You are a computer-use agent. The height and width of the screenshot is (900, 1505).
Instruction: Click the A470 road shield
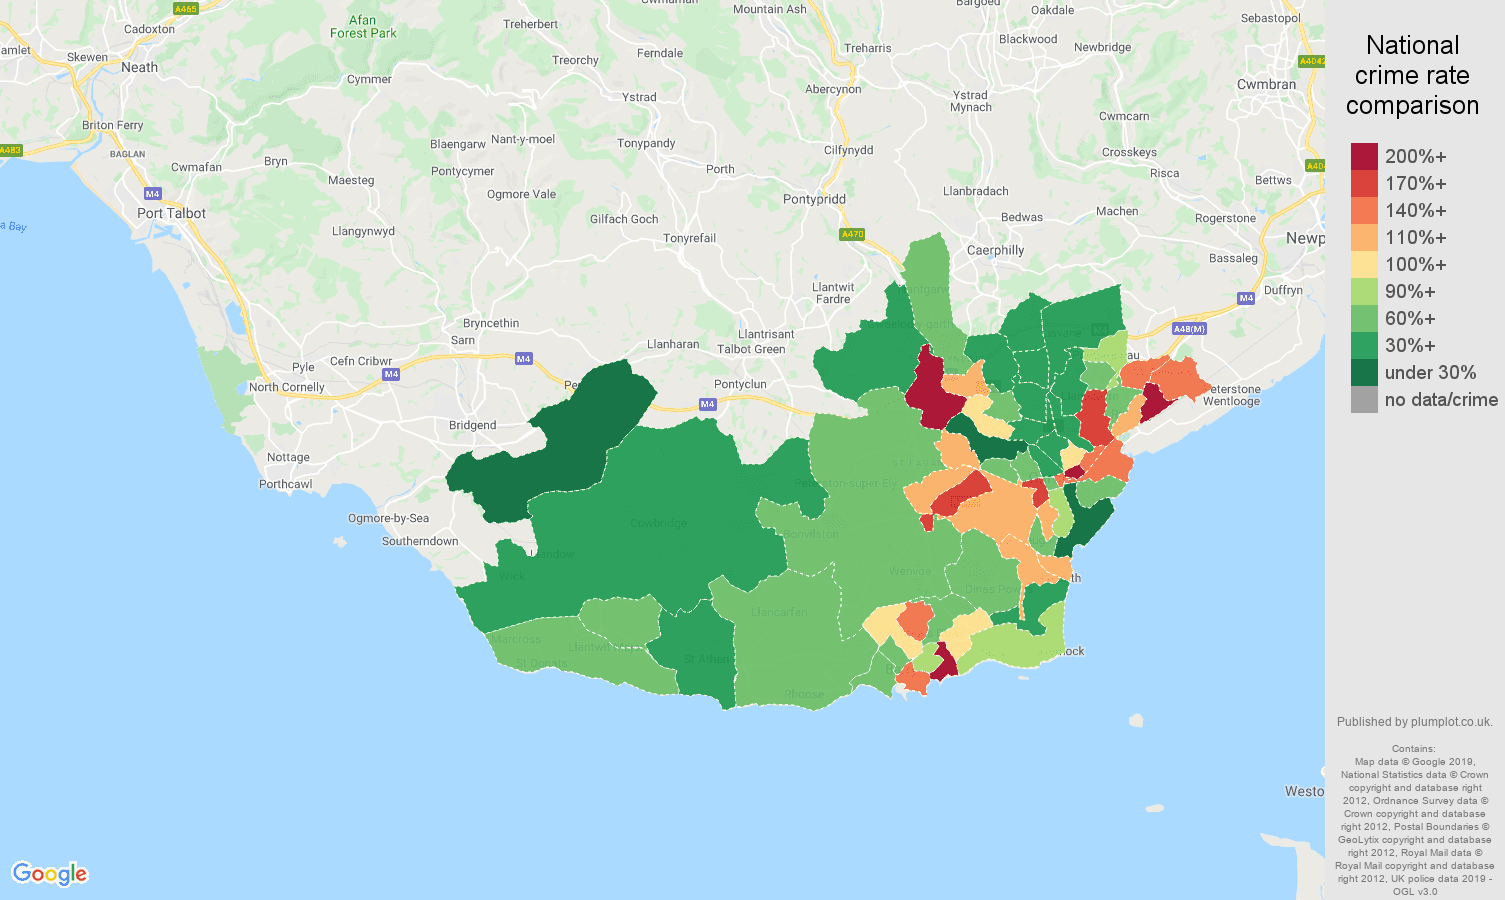point(852,234)
